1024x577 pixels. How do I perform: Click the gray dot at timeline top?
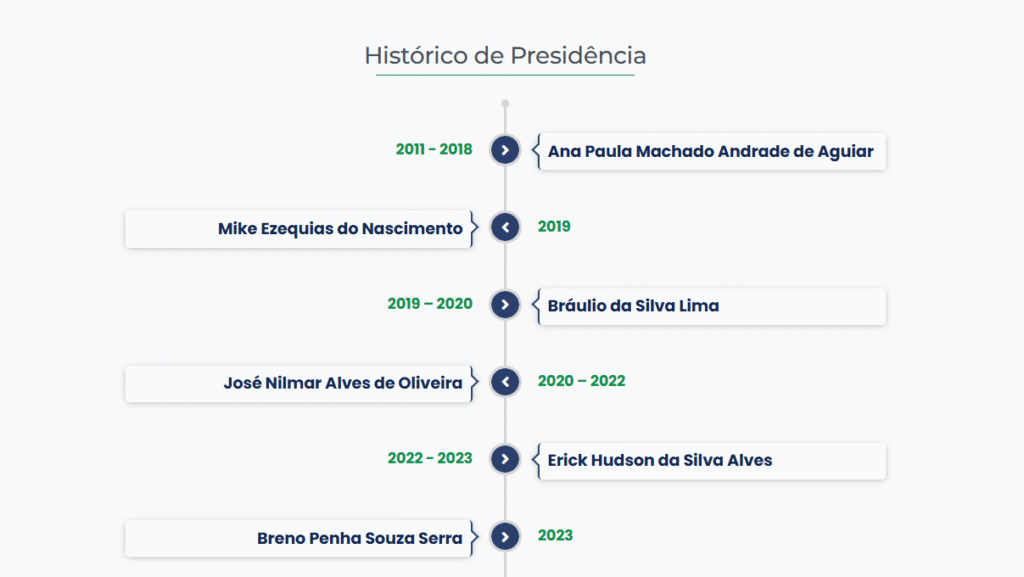505,103
